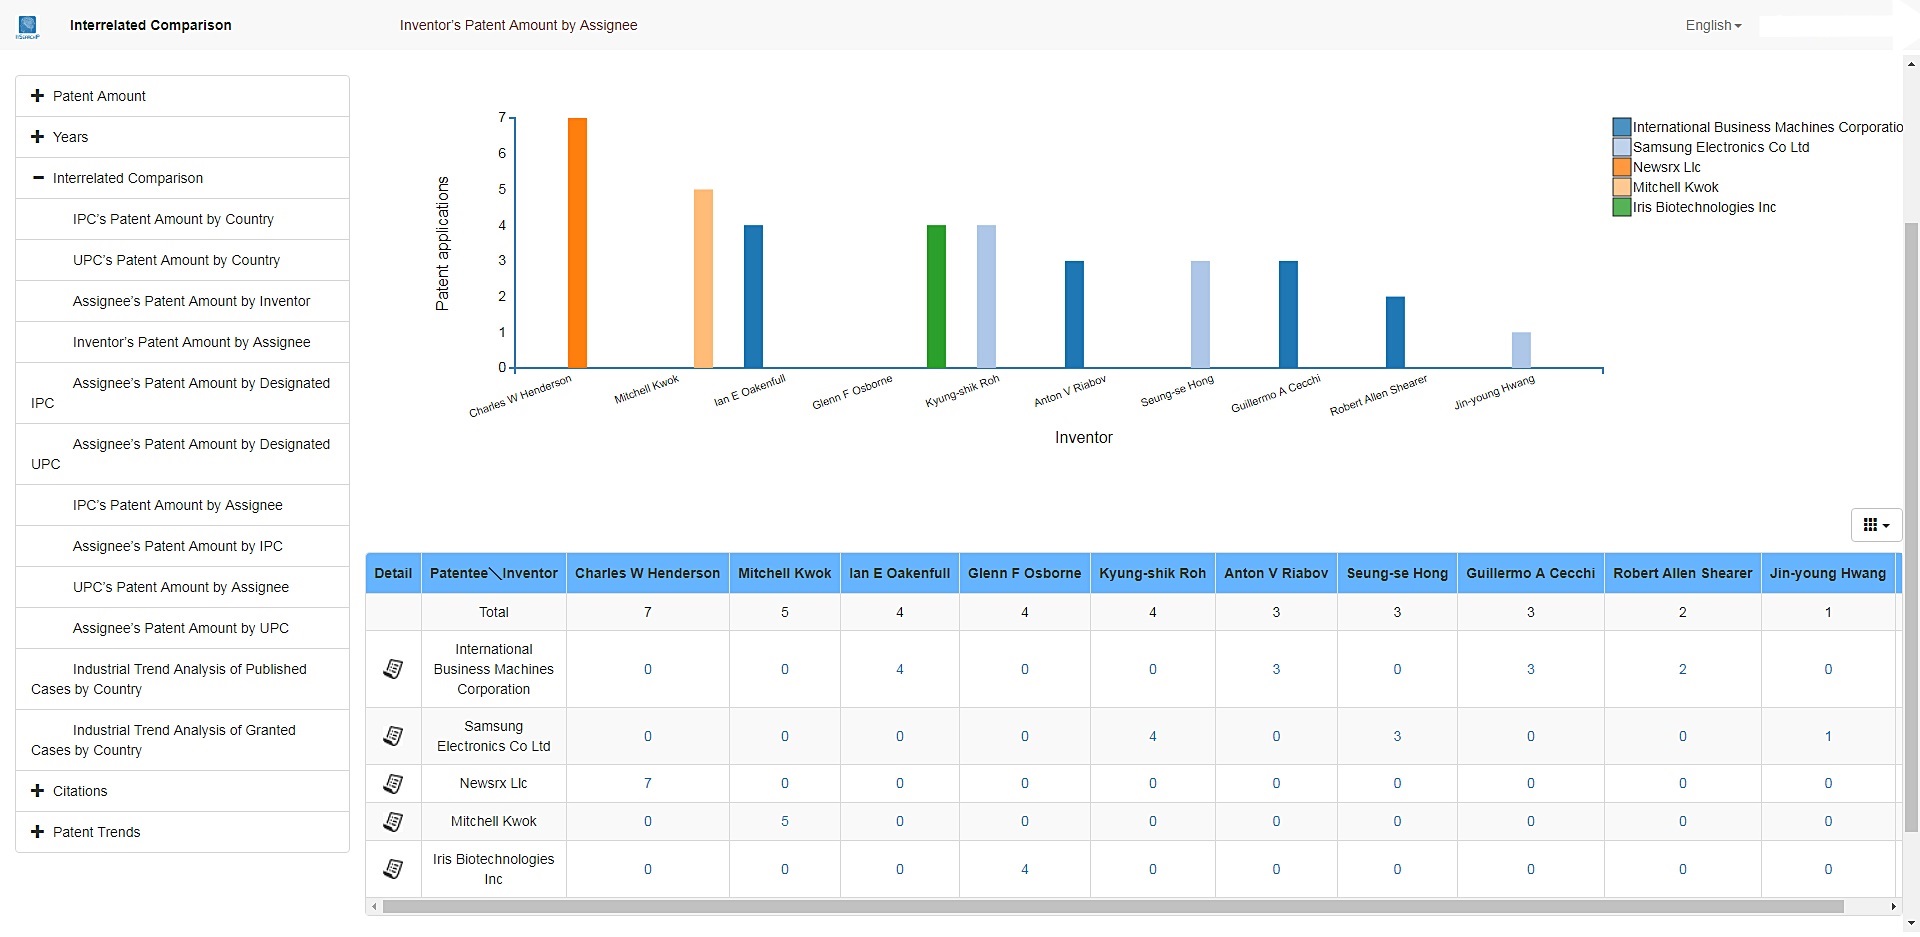Click Samsung value 3 under Seung-se Hong
Screen dimensions: 1920x937
pyautogui.click(x=1397, y=736)
